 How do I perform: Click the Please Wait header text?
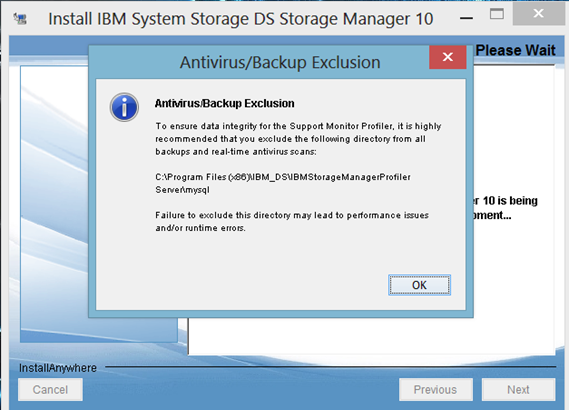click(515, 50)
